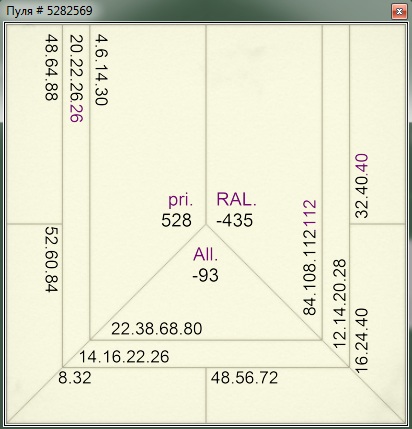Click the 32.40.40 score entry

(362, 186)
